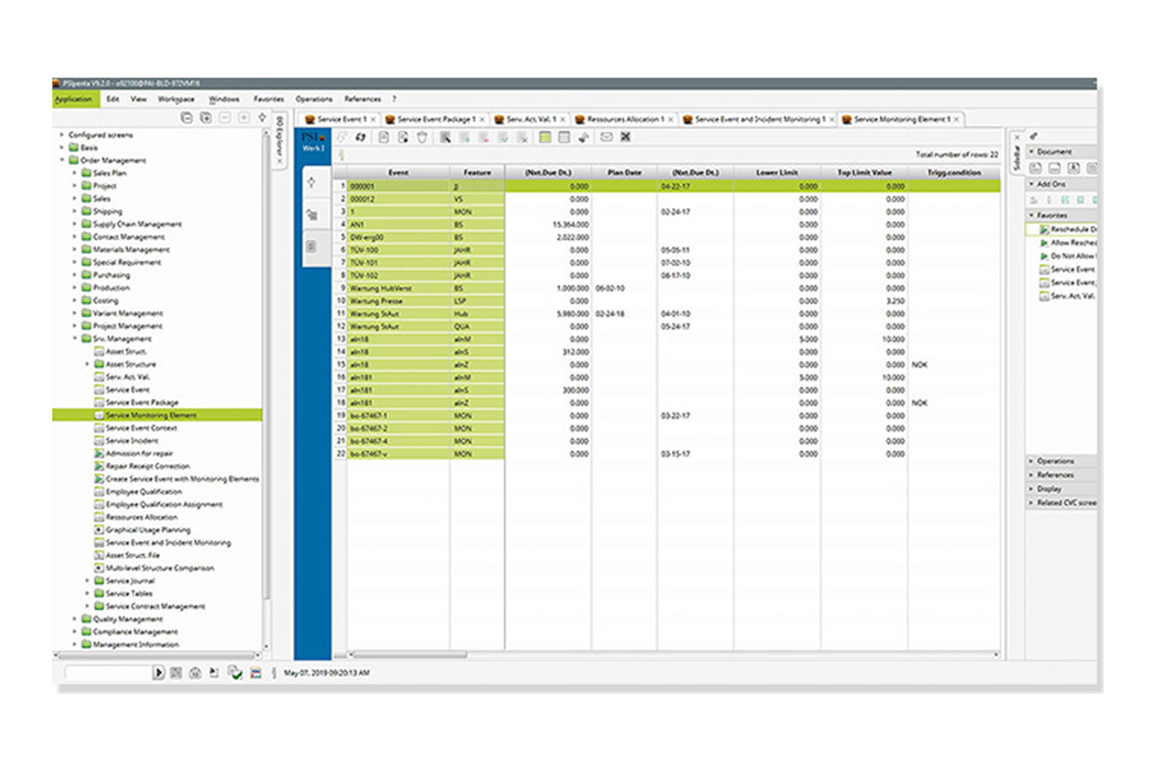Image resolution: width=1152 pixels, height=768 pixels.
Task: Select the gray form view icon
Action: click(564, 137)
